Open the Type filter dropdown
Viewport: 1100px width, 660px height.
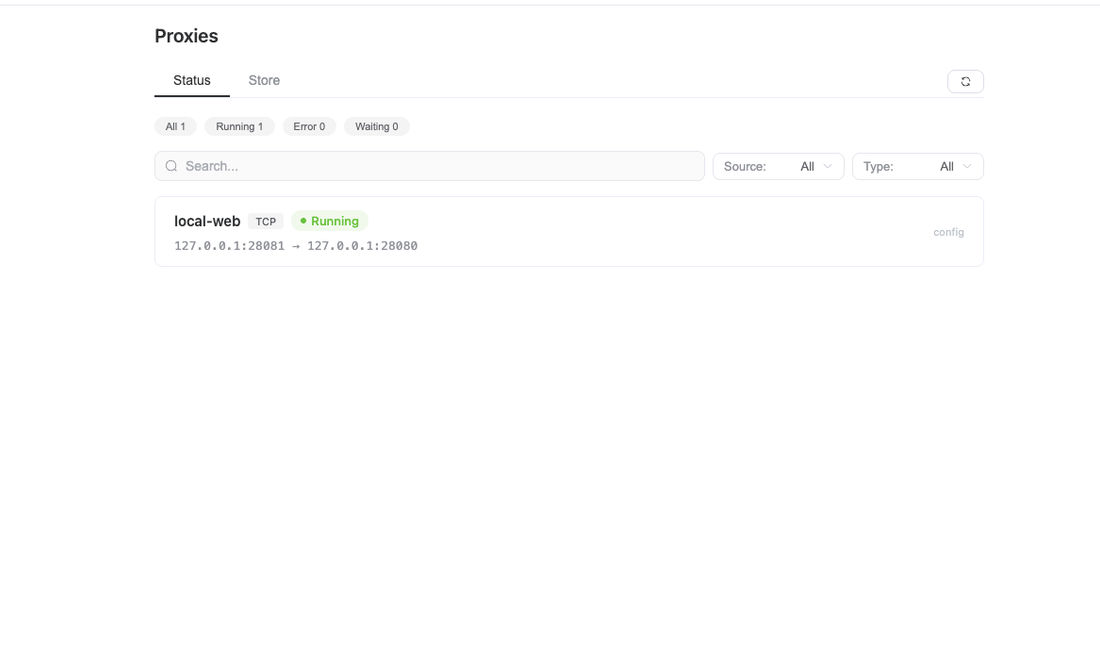pyautogui.click(x=918, y=166)
